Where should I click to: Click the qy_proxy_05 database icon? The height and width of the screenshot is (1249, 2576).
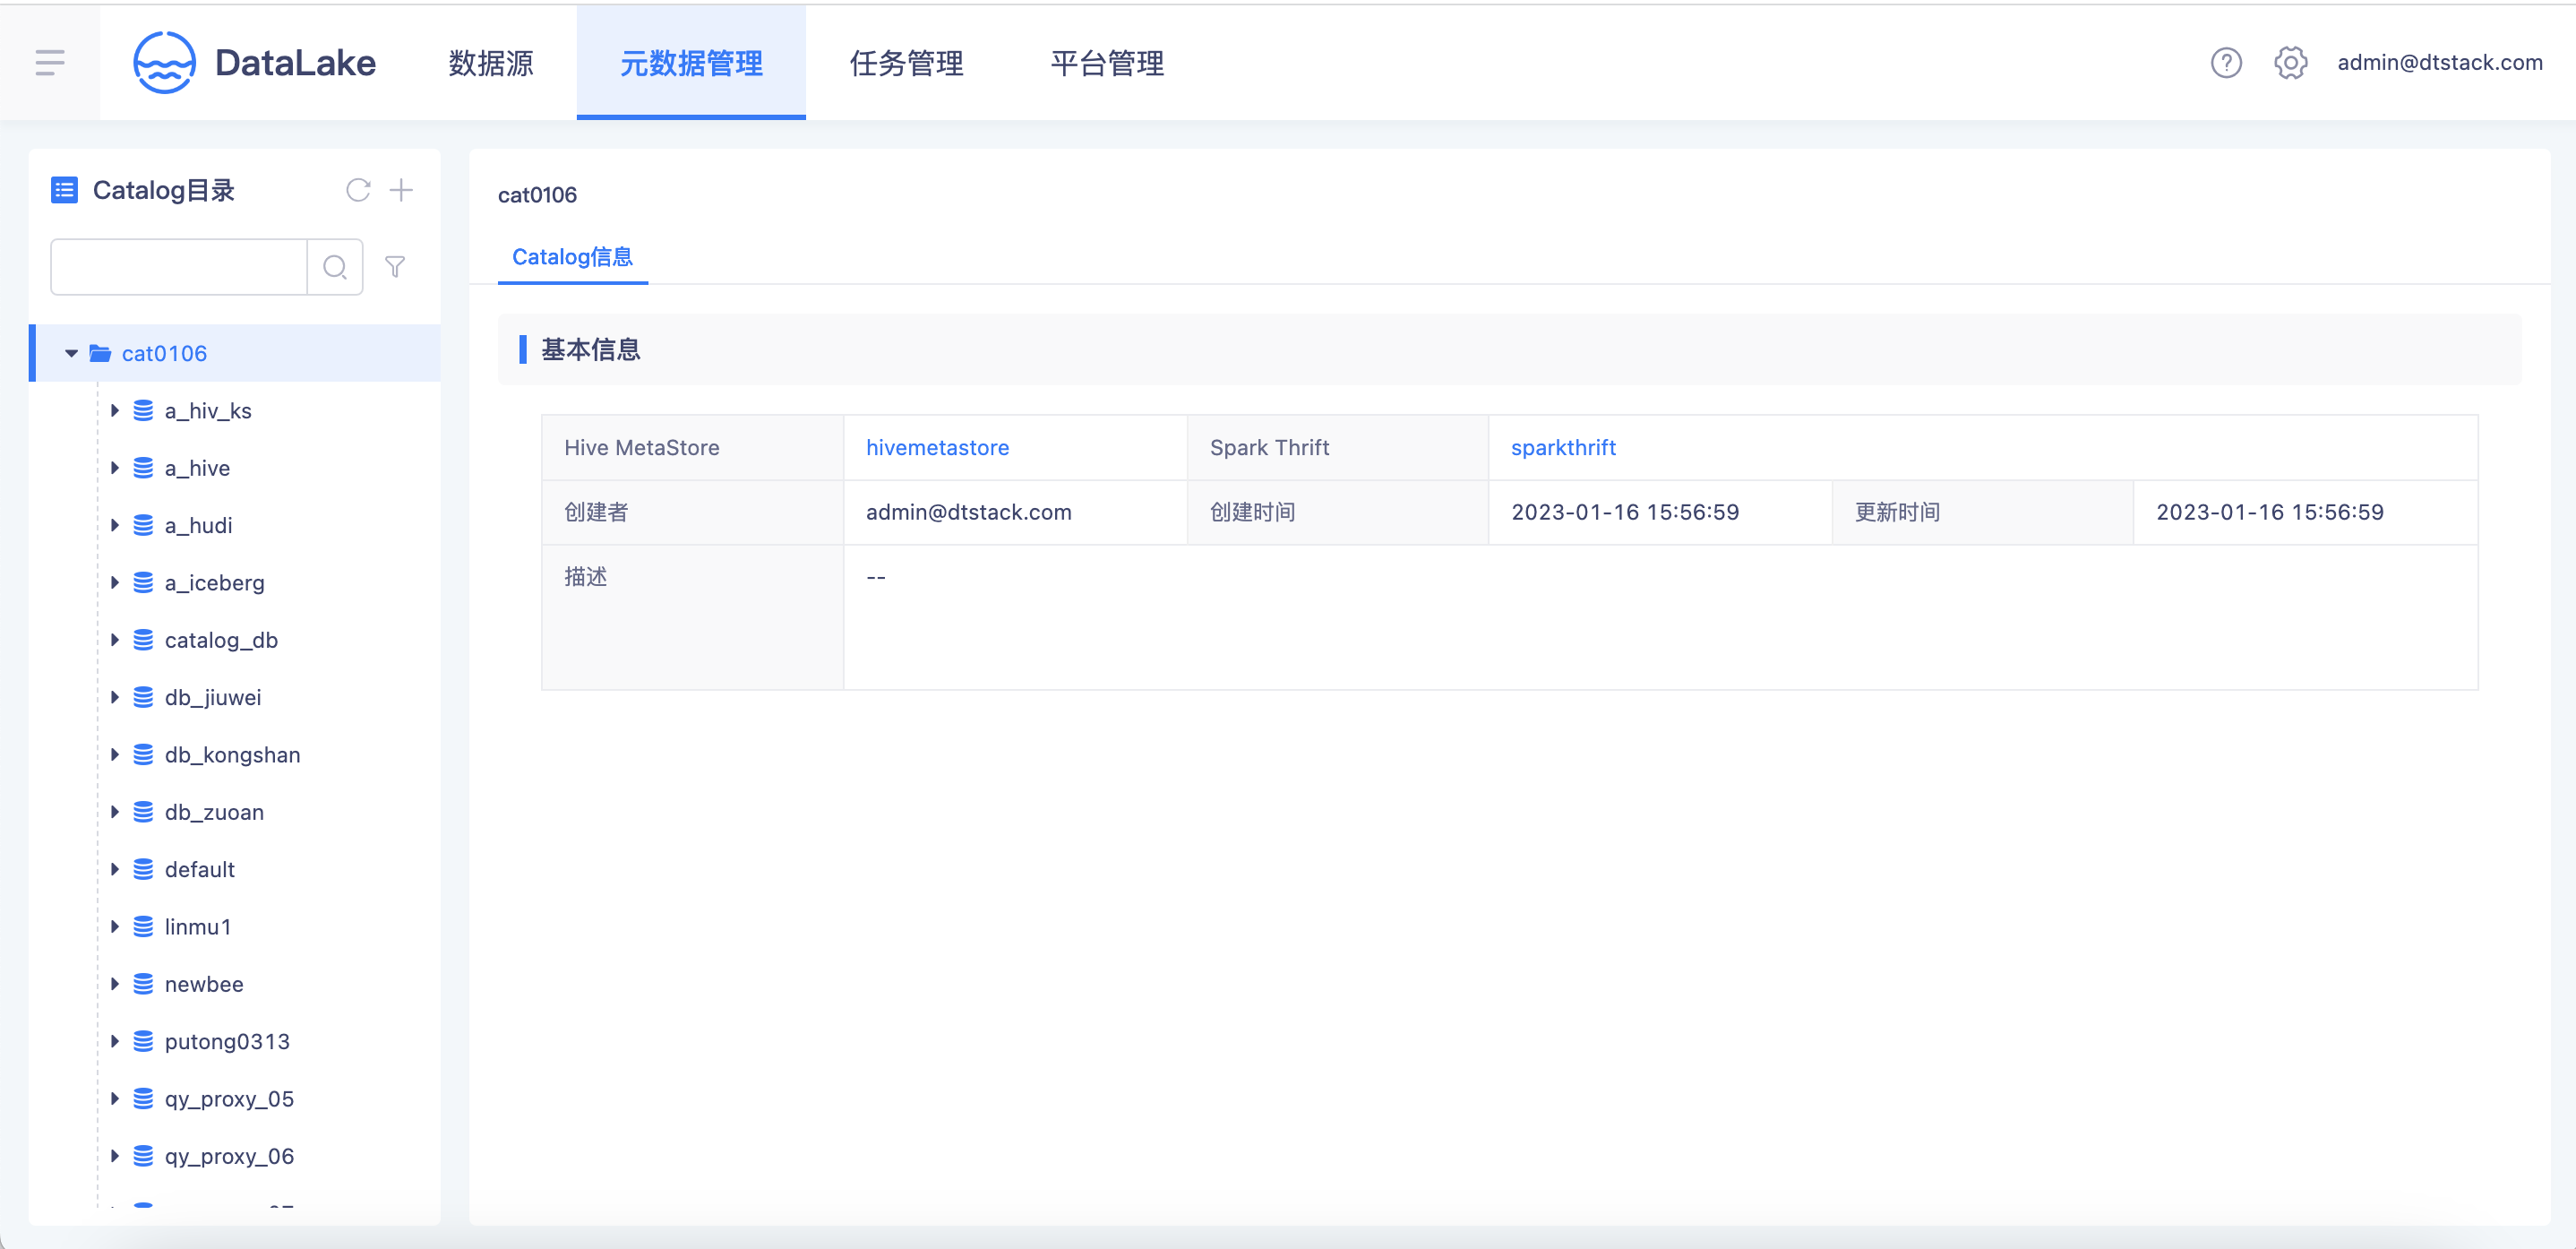tap(143, 1099)
